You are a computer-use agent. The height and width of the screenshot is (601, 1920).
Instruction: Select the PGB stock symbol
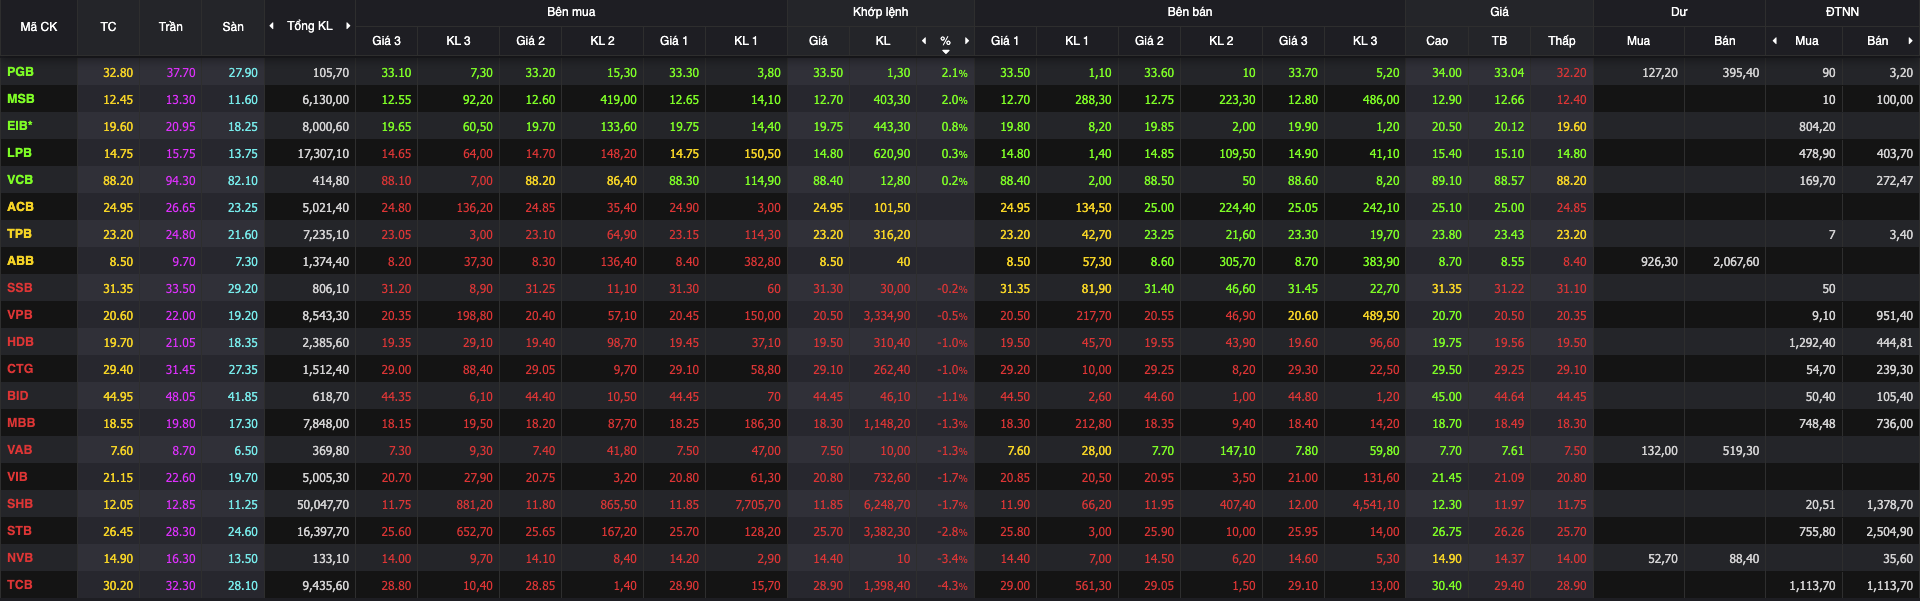pos(20,72)
